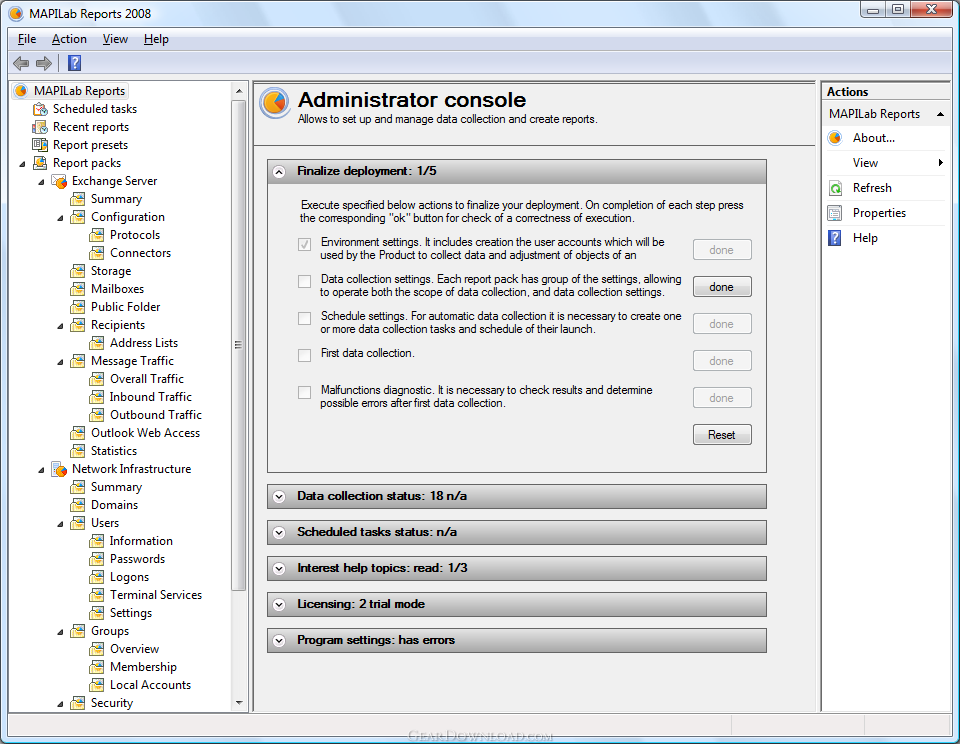The width and height of the screenshot is (960, 744).
Task: Click the Statistics folder icon
Action: pos(78,451)
